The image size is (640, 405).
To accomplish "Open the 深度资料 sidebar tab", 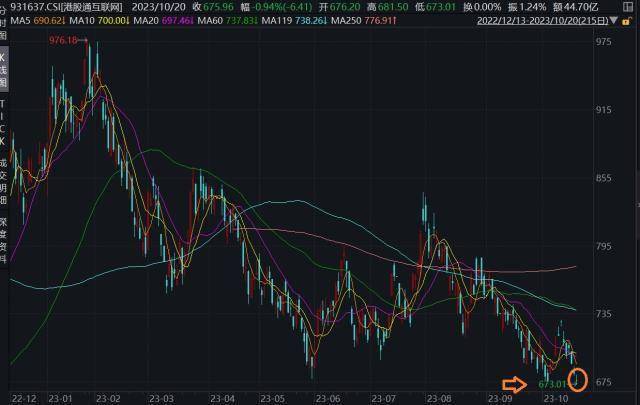I will (4, 237).
